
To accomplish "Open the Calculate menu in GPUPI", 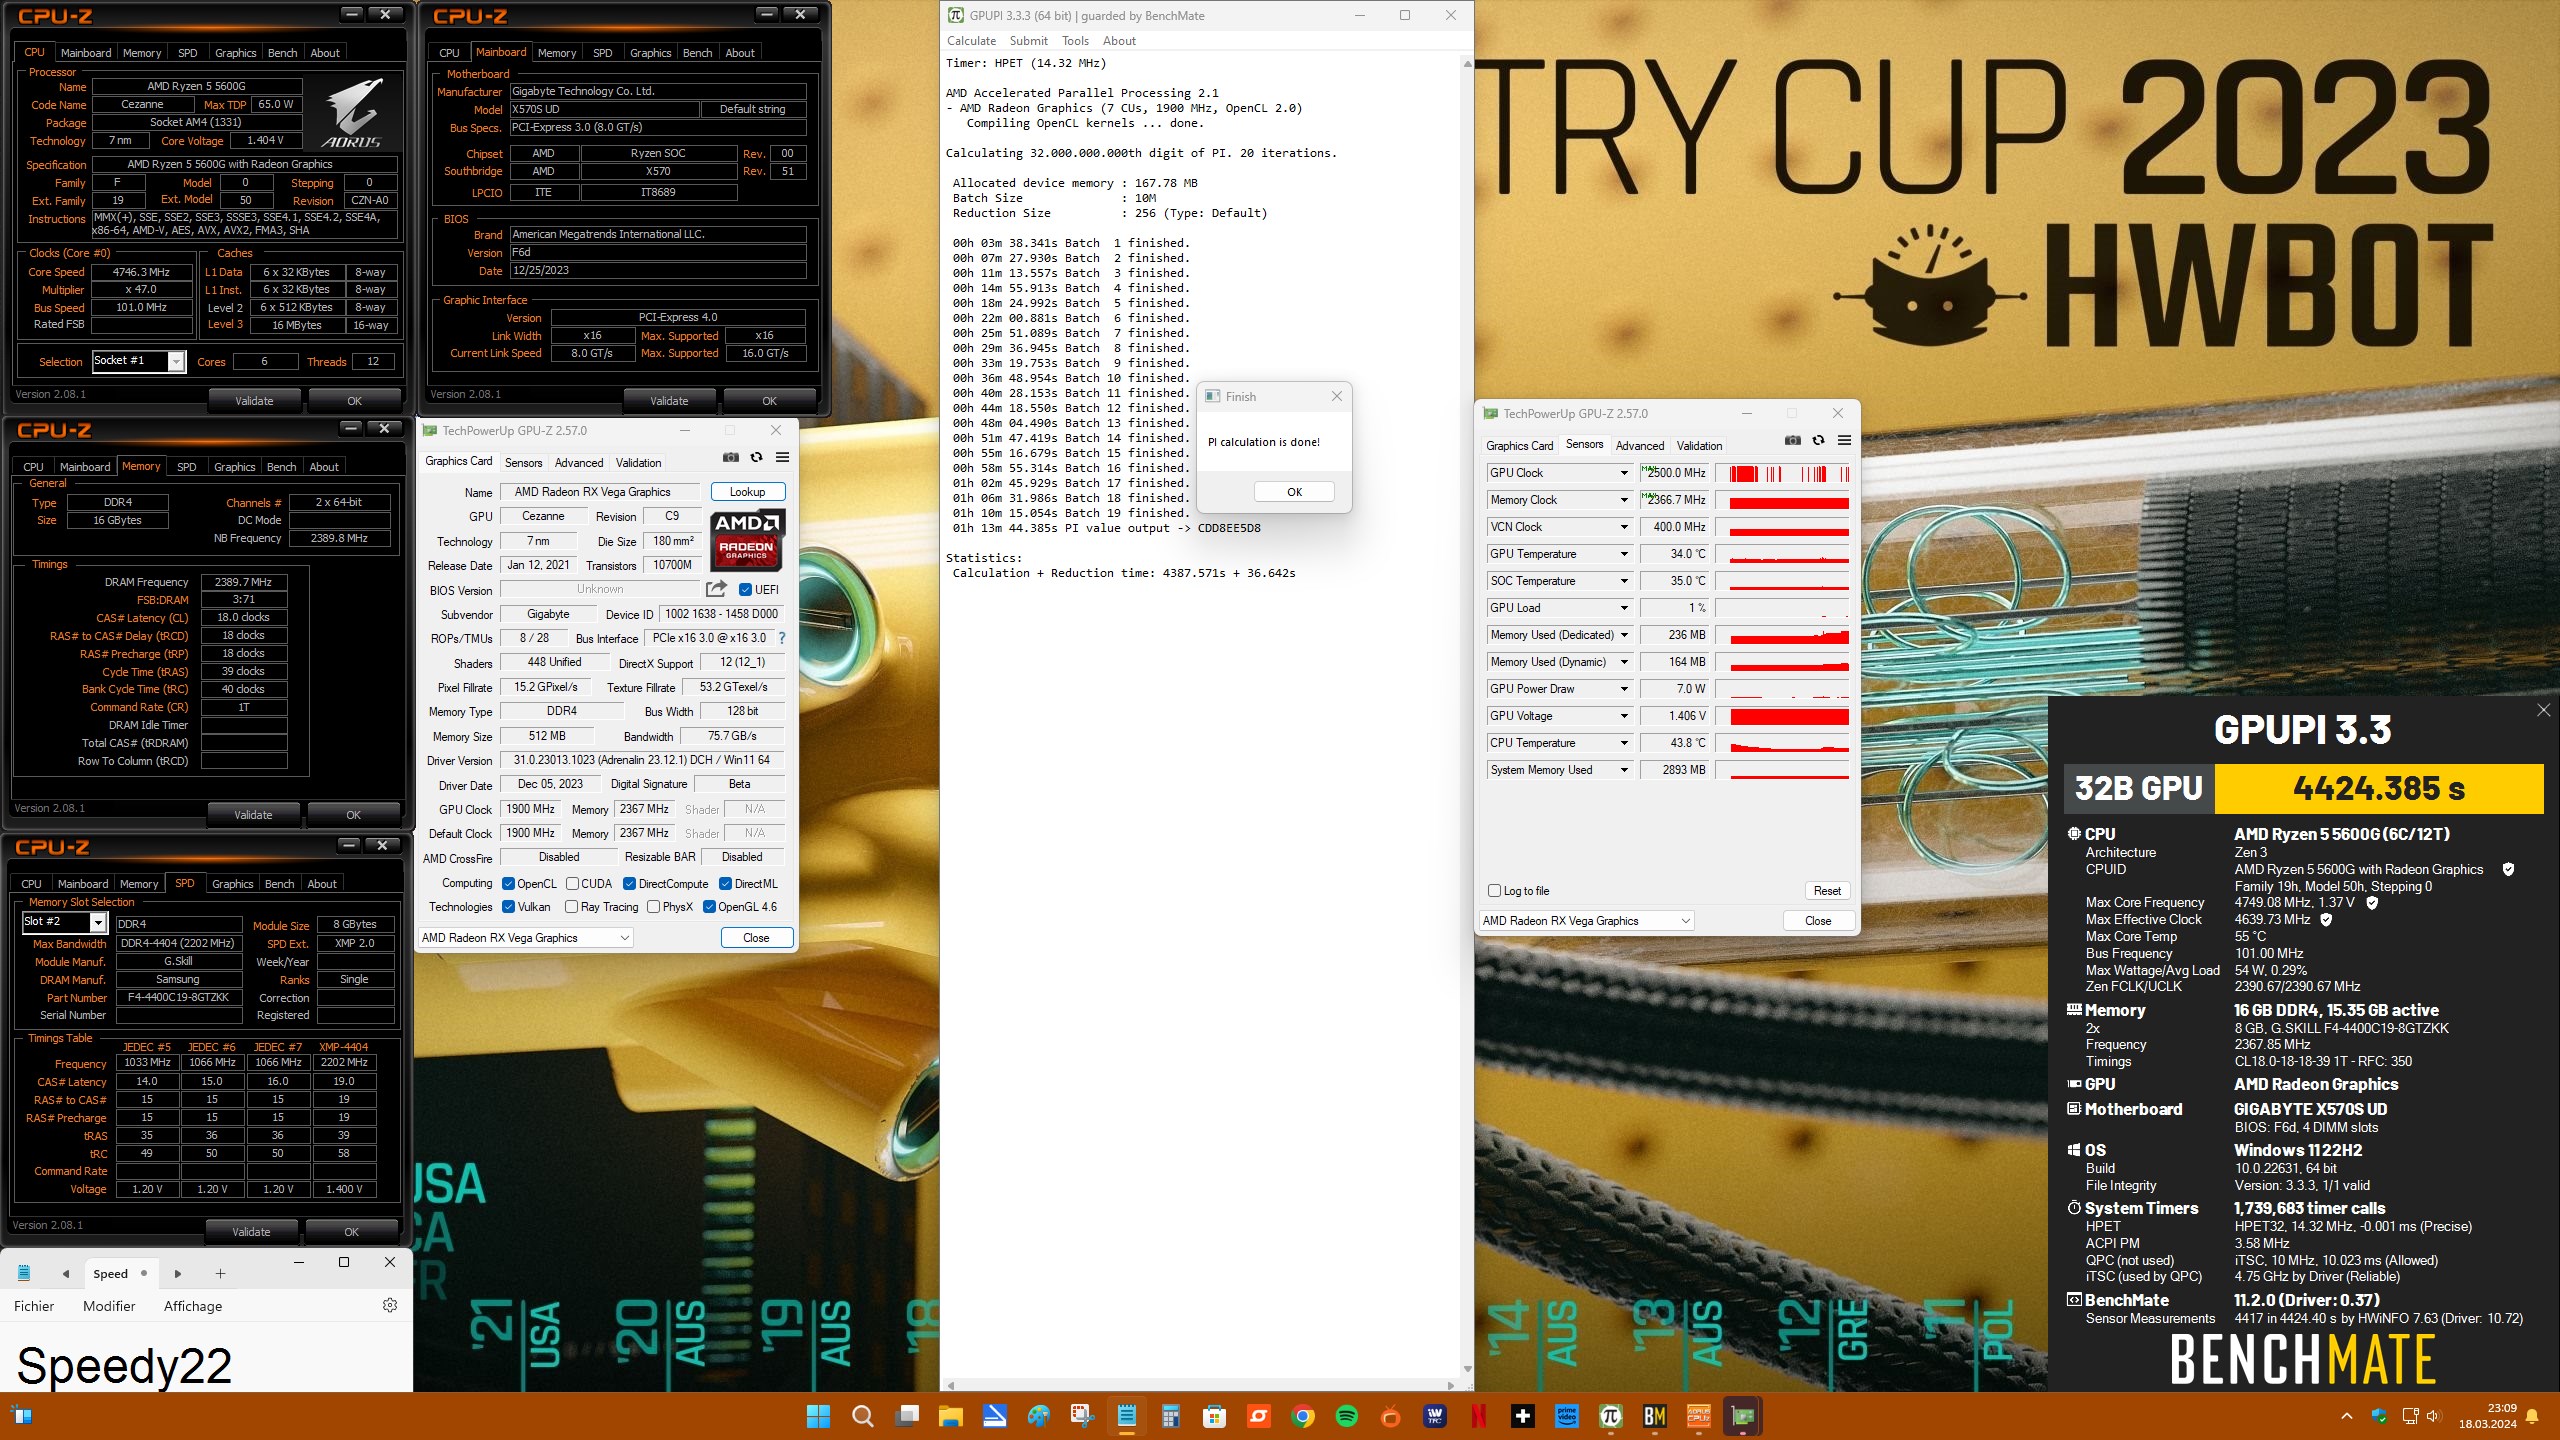I will [x=971, y=41].
